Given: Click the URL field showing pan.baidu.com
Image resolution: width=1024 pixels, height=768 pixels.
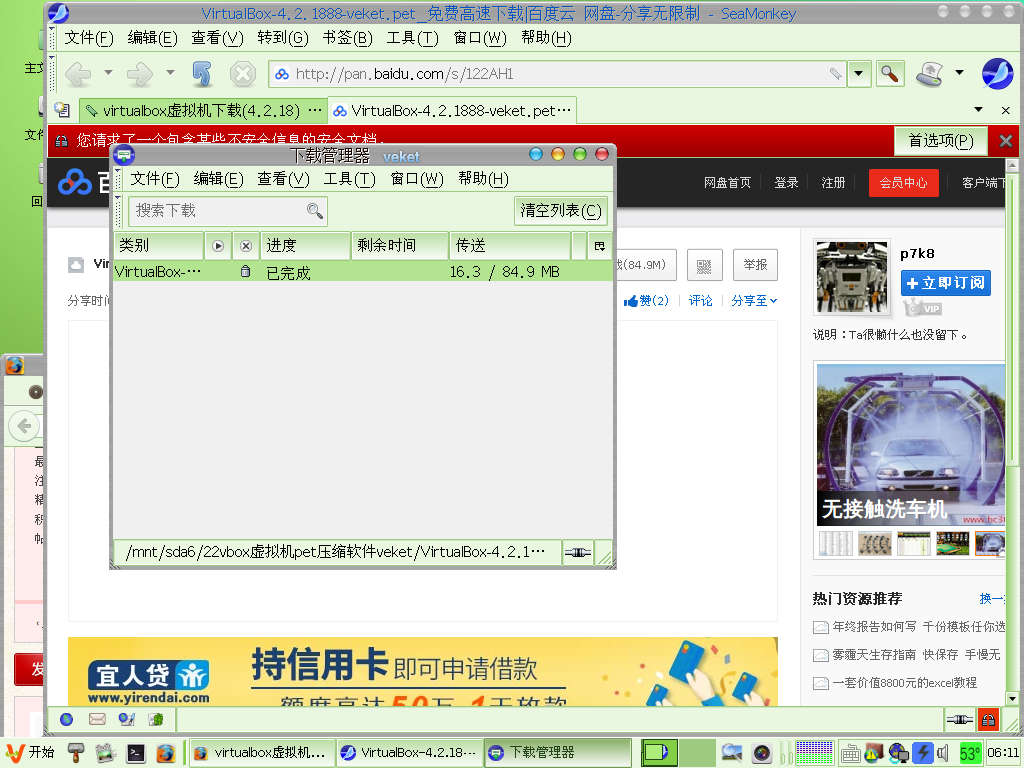Looking at the screenshot, I should (557, 74).
